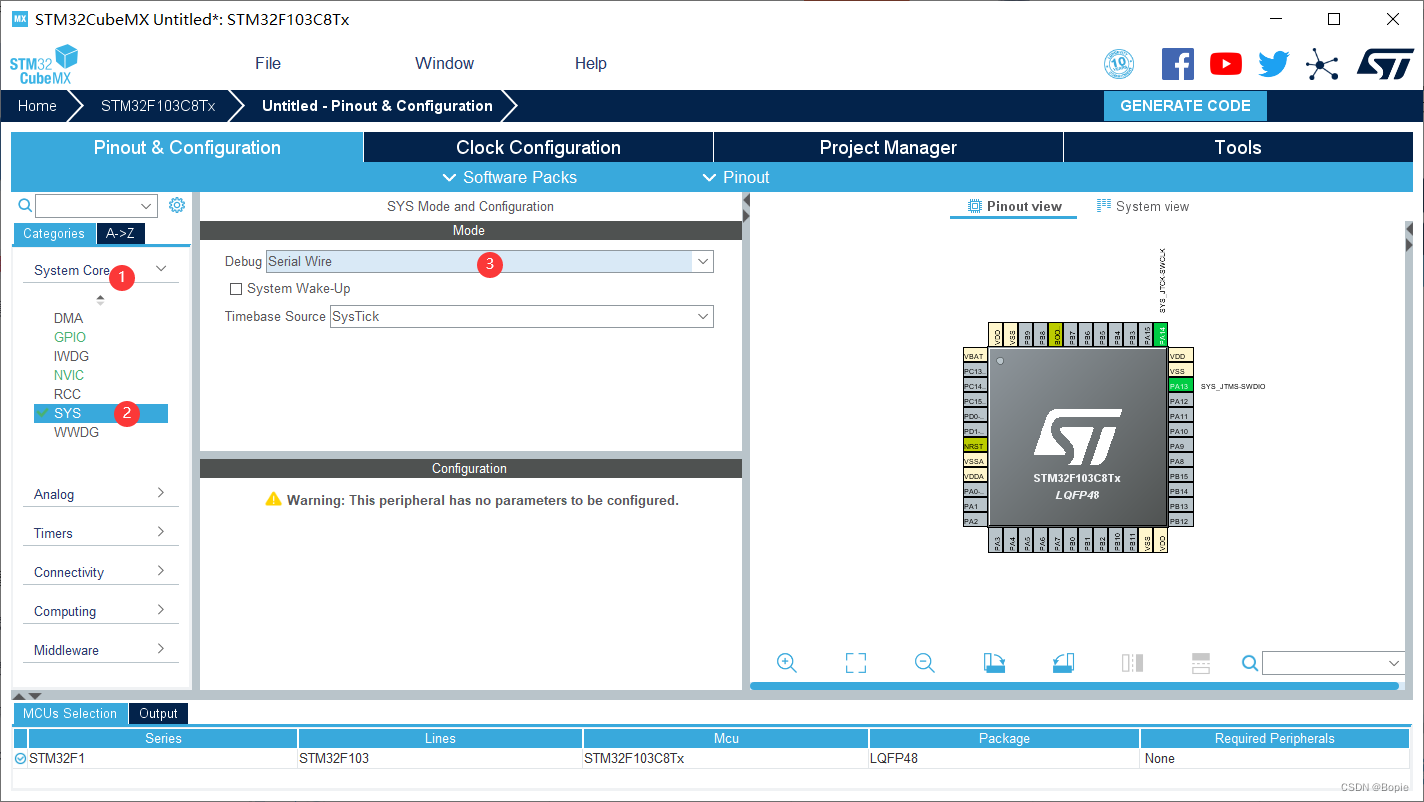Rotate the chip clockwise
Screen dimensions: 1424x802
pyautogui.click(x=994, y=662)
